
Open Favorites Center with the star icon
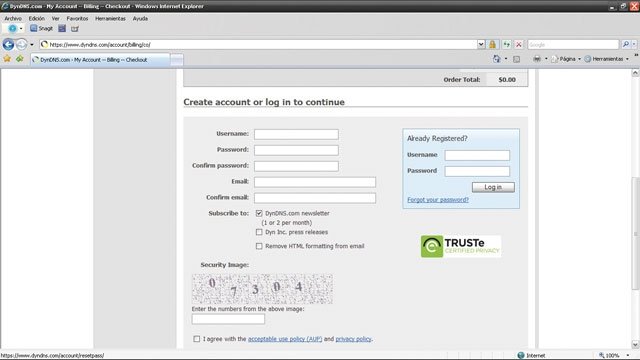(x=7, y=59)
